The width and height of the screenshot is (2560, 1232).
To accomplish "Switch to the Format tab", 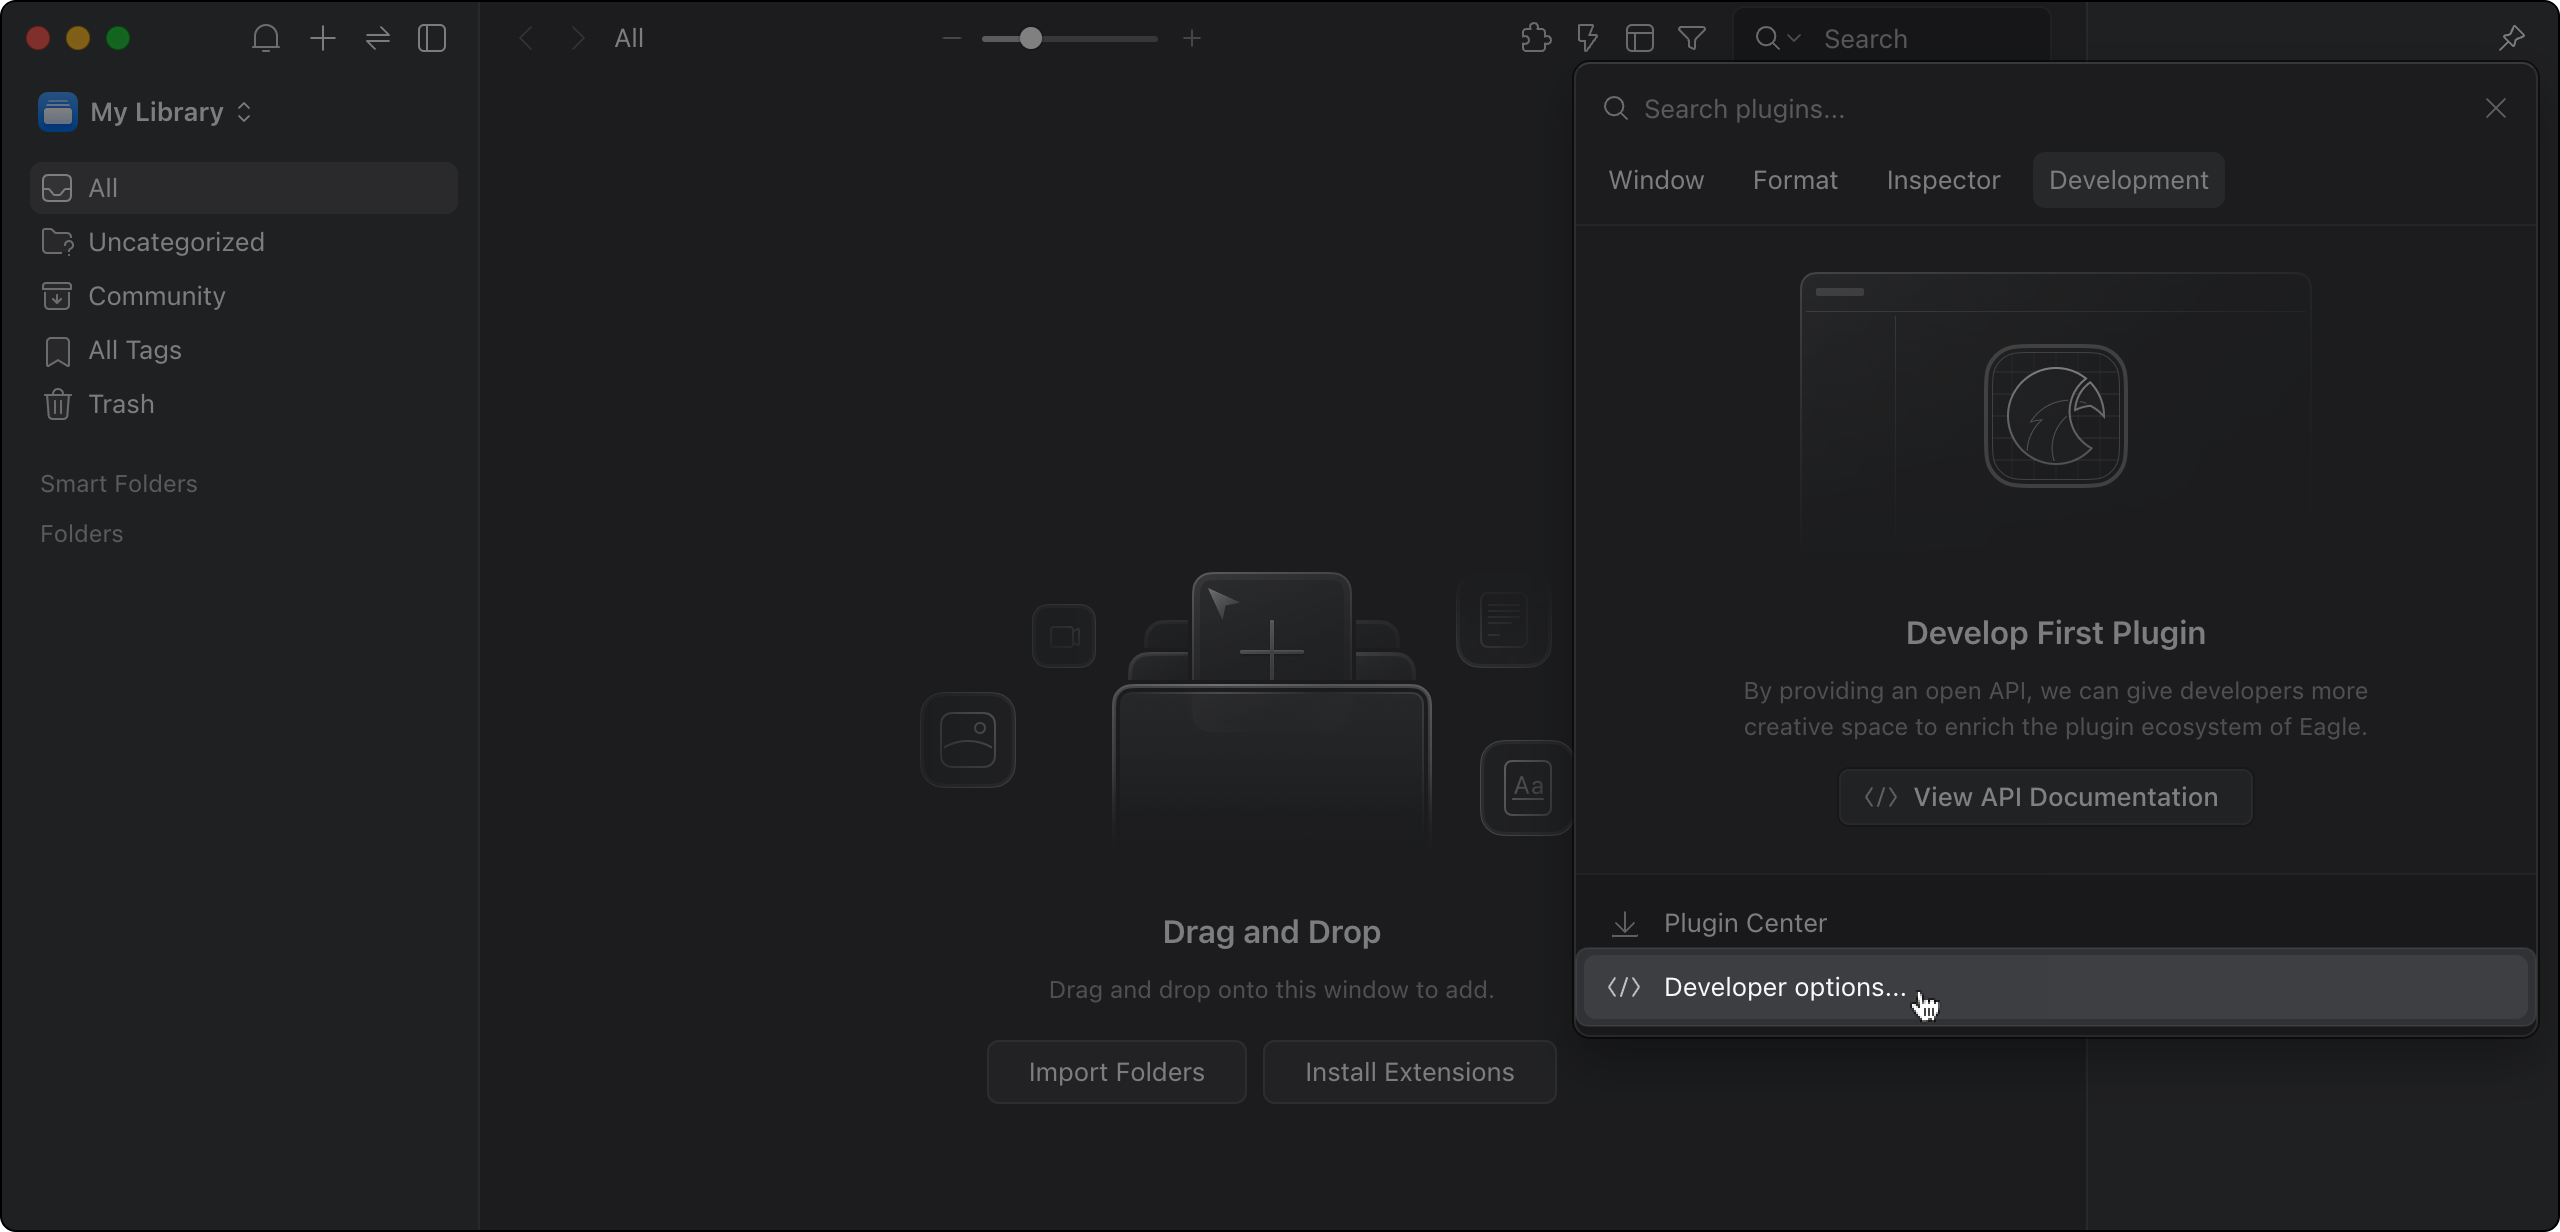I will [1795, 181].
